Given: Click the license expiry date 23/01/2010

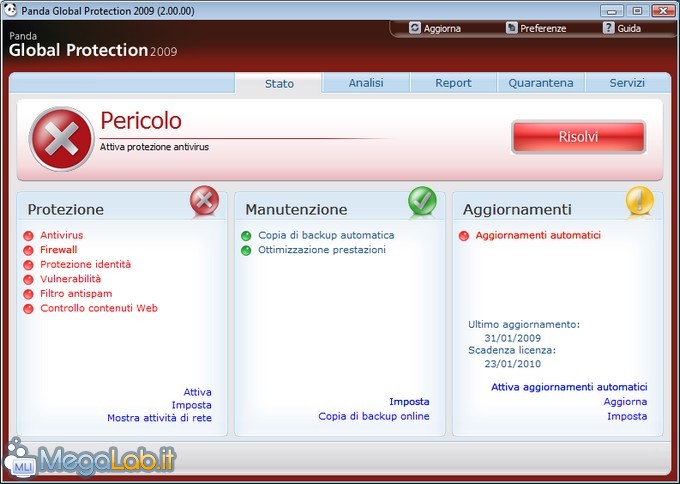Looking at the screenshot, I should click(513, 364).
